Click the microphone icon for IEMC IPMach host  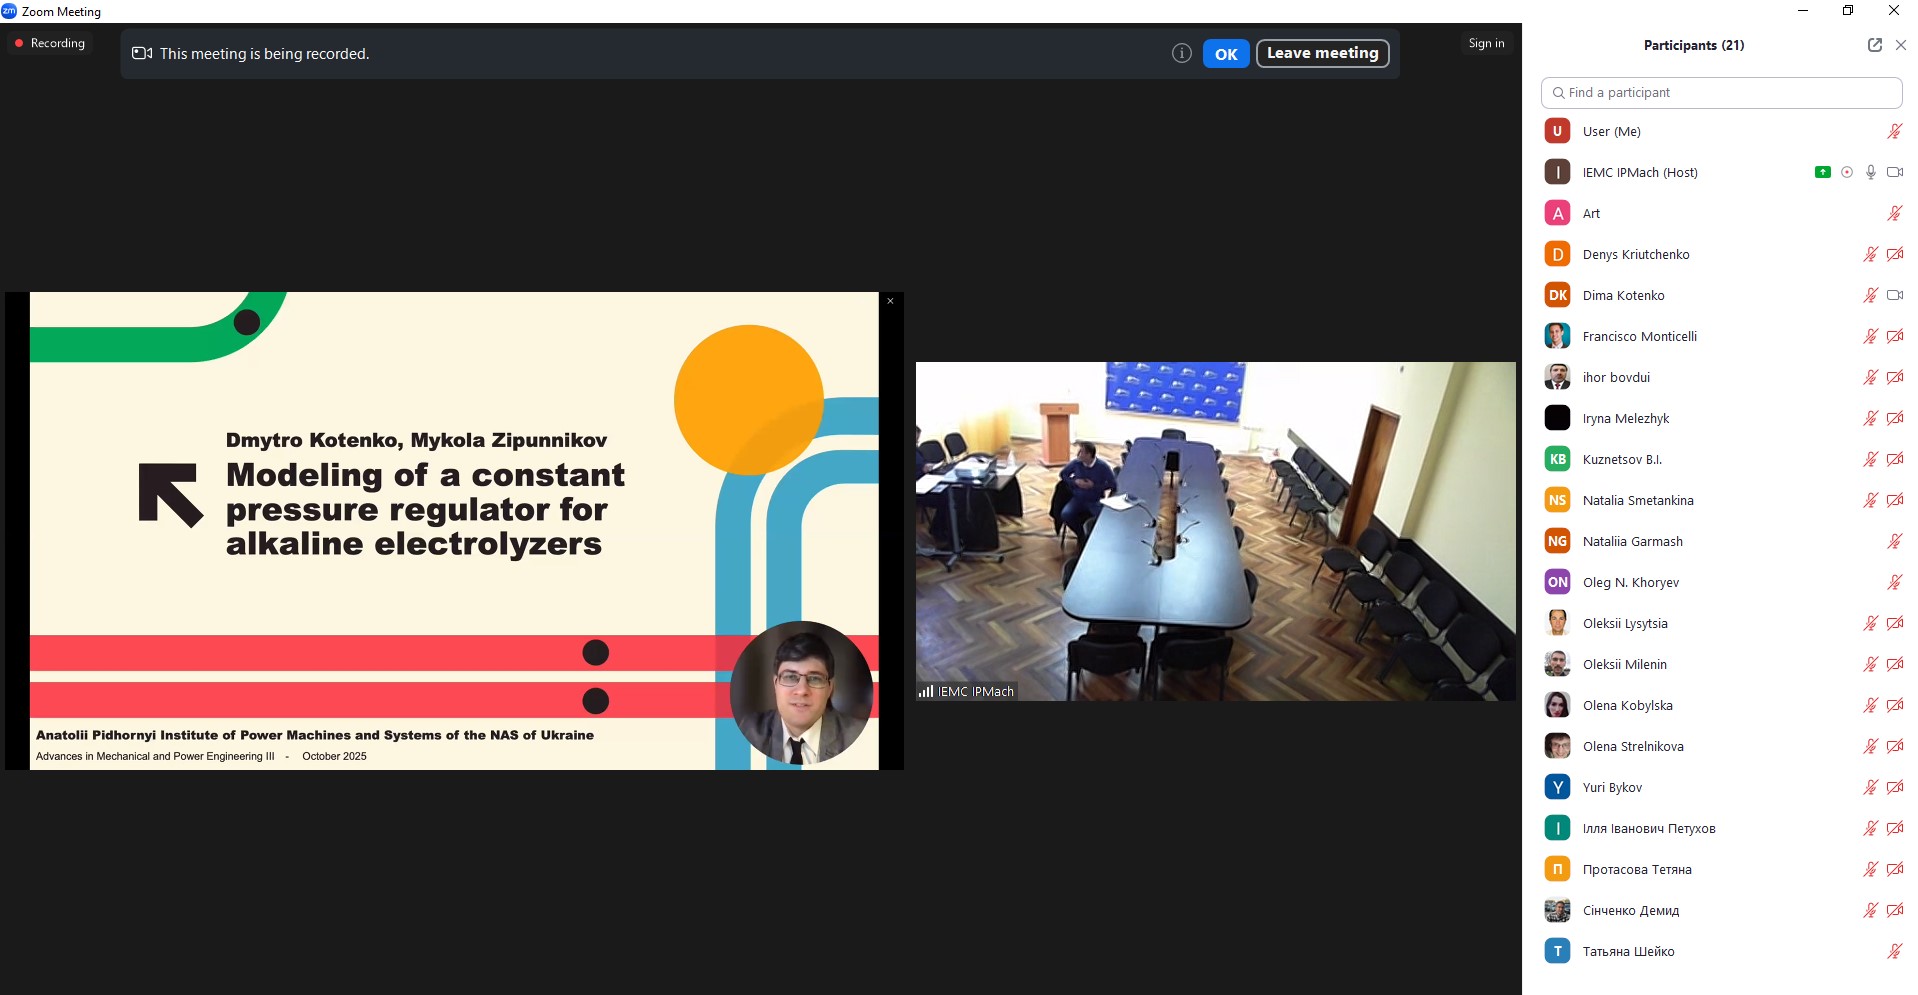click(x=1870, y=172)
